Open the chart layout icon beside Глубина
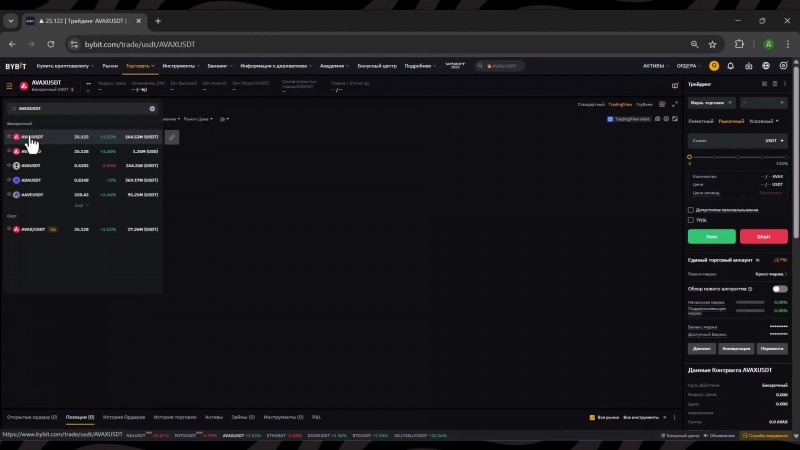Image resolution: width=800 pixels, height=450 pixels. (662, 104)
